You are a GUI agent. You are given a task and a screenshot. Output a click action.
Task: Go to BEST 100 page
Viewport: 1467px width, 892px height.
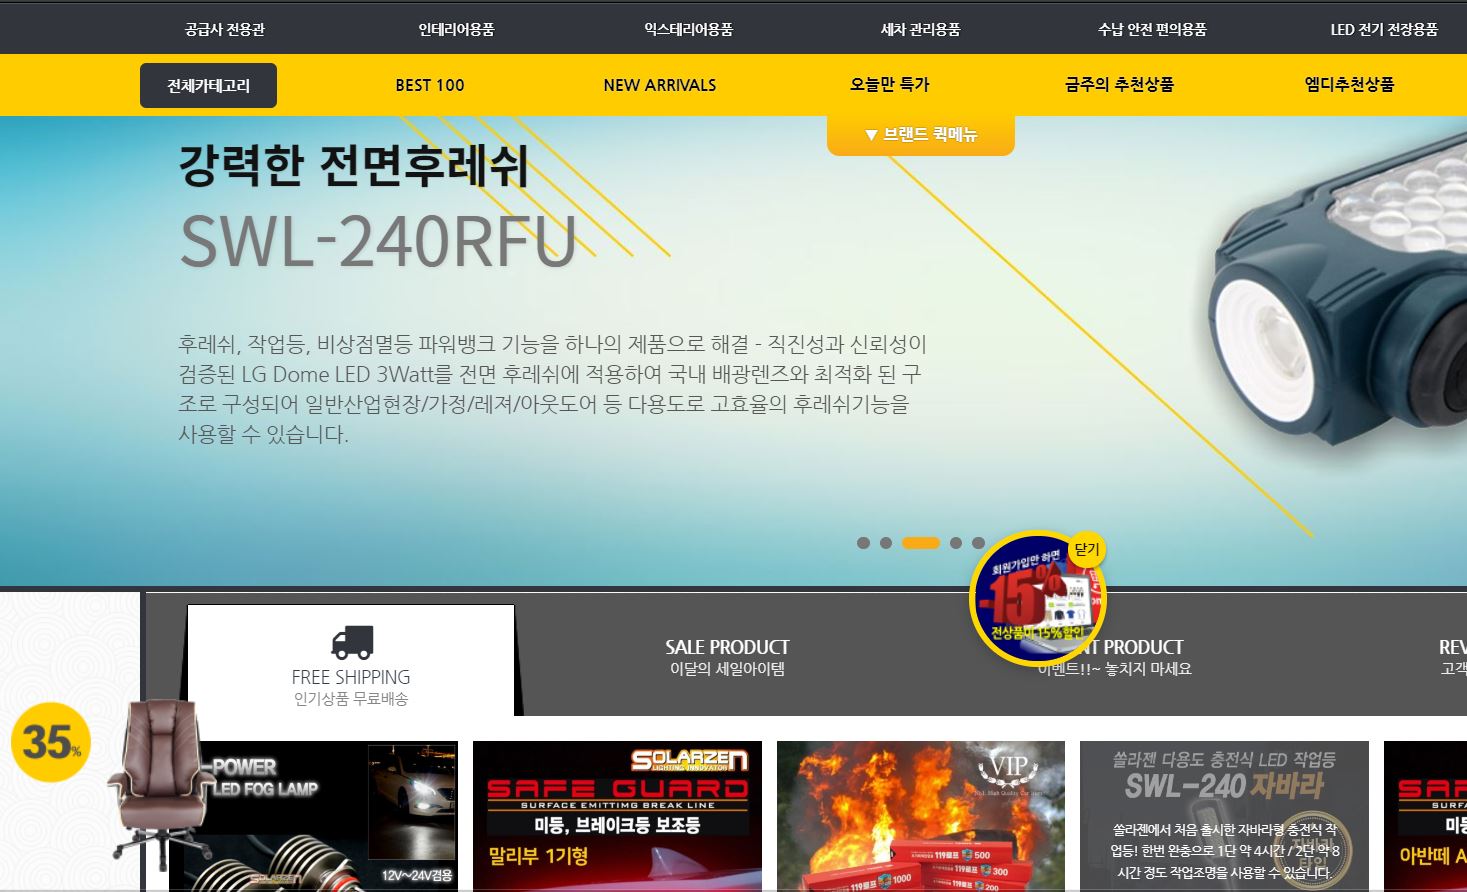pos(430,85)
